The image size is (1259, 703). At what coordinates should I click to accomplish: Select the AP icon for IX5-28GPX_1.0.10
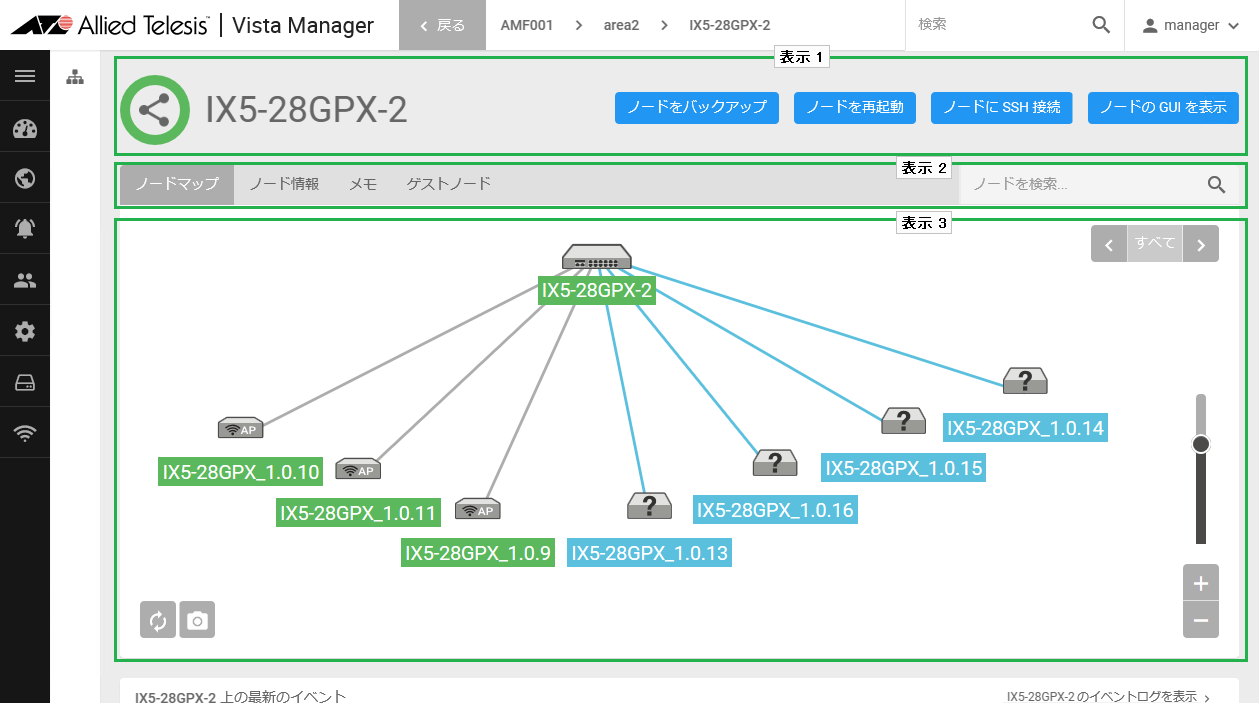click(x=240, y=428)
